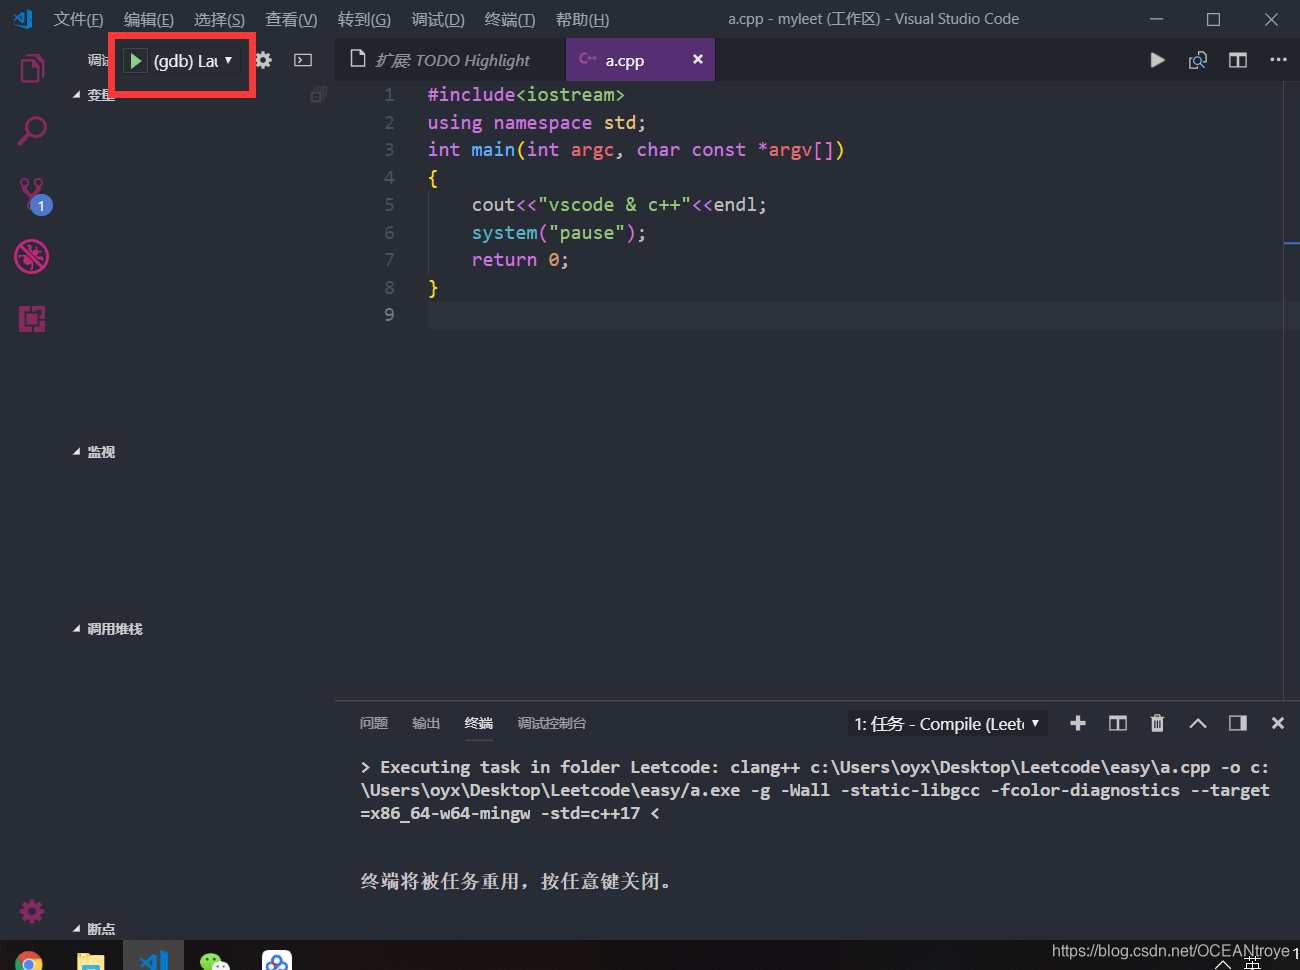Screen dimensions: 1300x970
Task: Open the 终端(T) menu
Action: [510, 20]
